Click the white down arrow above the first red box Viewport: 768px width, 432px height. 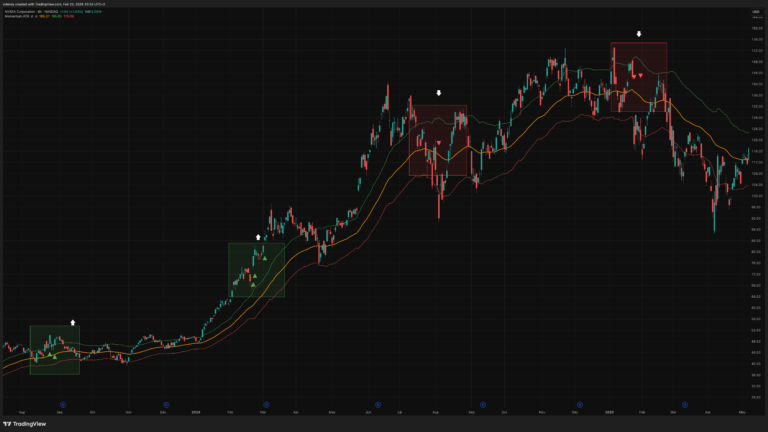click(438, 93)
